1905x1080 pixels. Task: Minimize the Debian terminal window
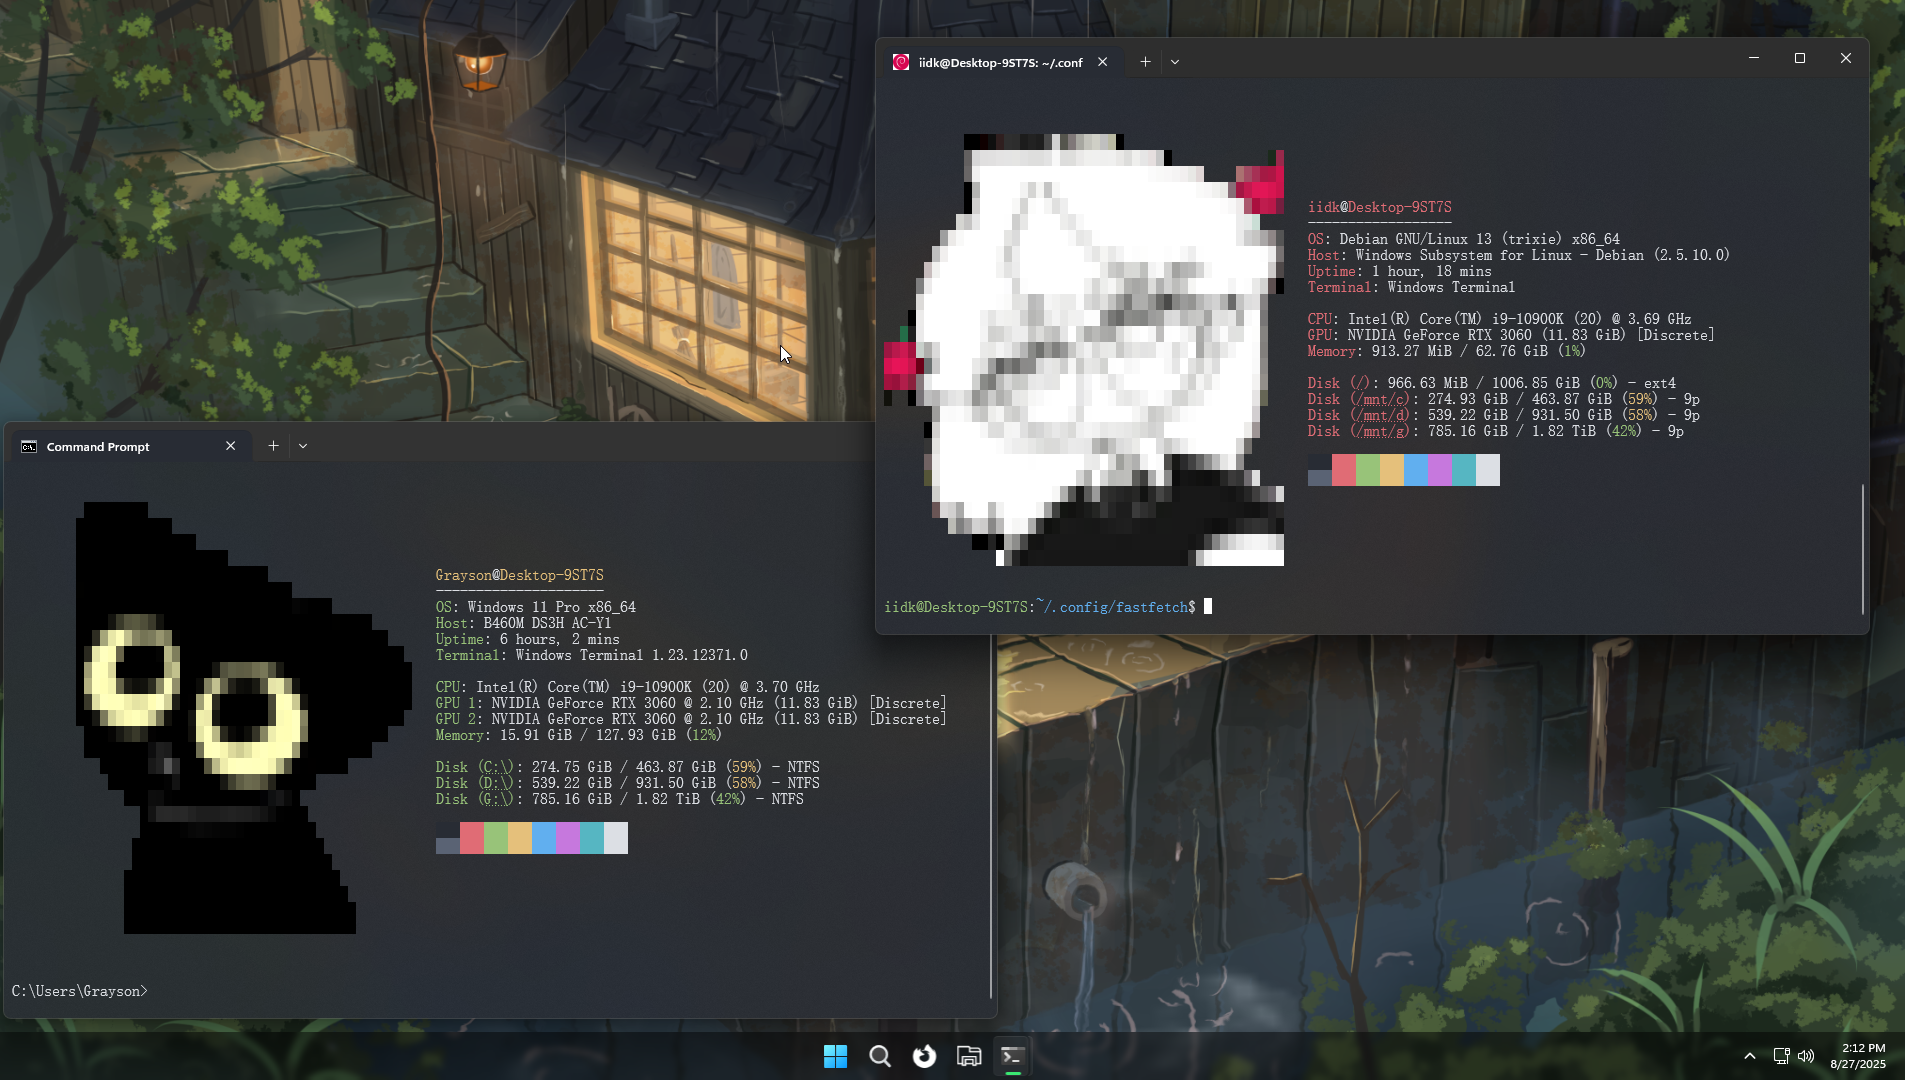click(1753, 58)
